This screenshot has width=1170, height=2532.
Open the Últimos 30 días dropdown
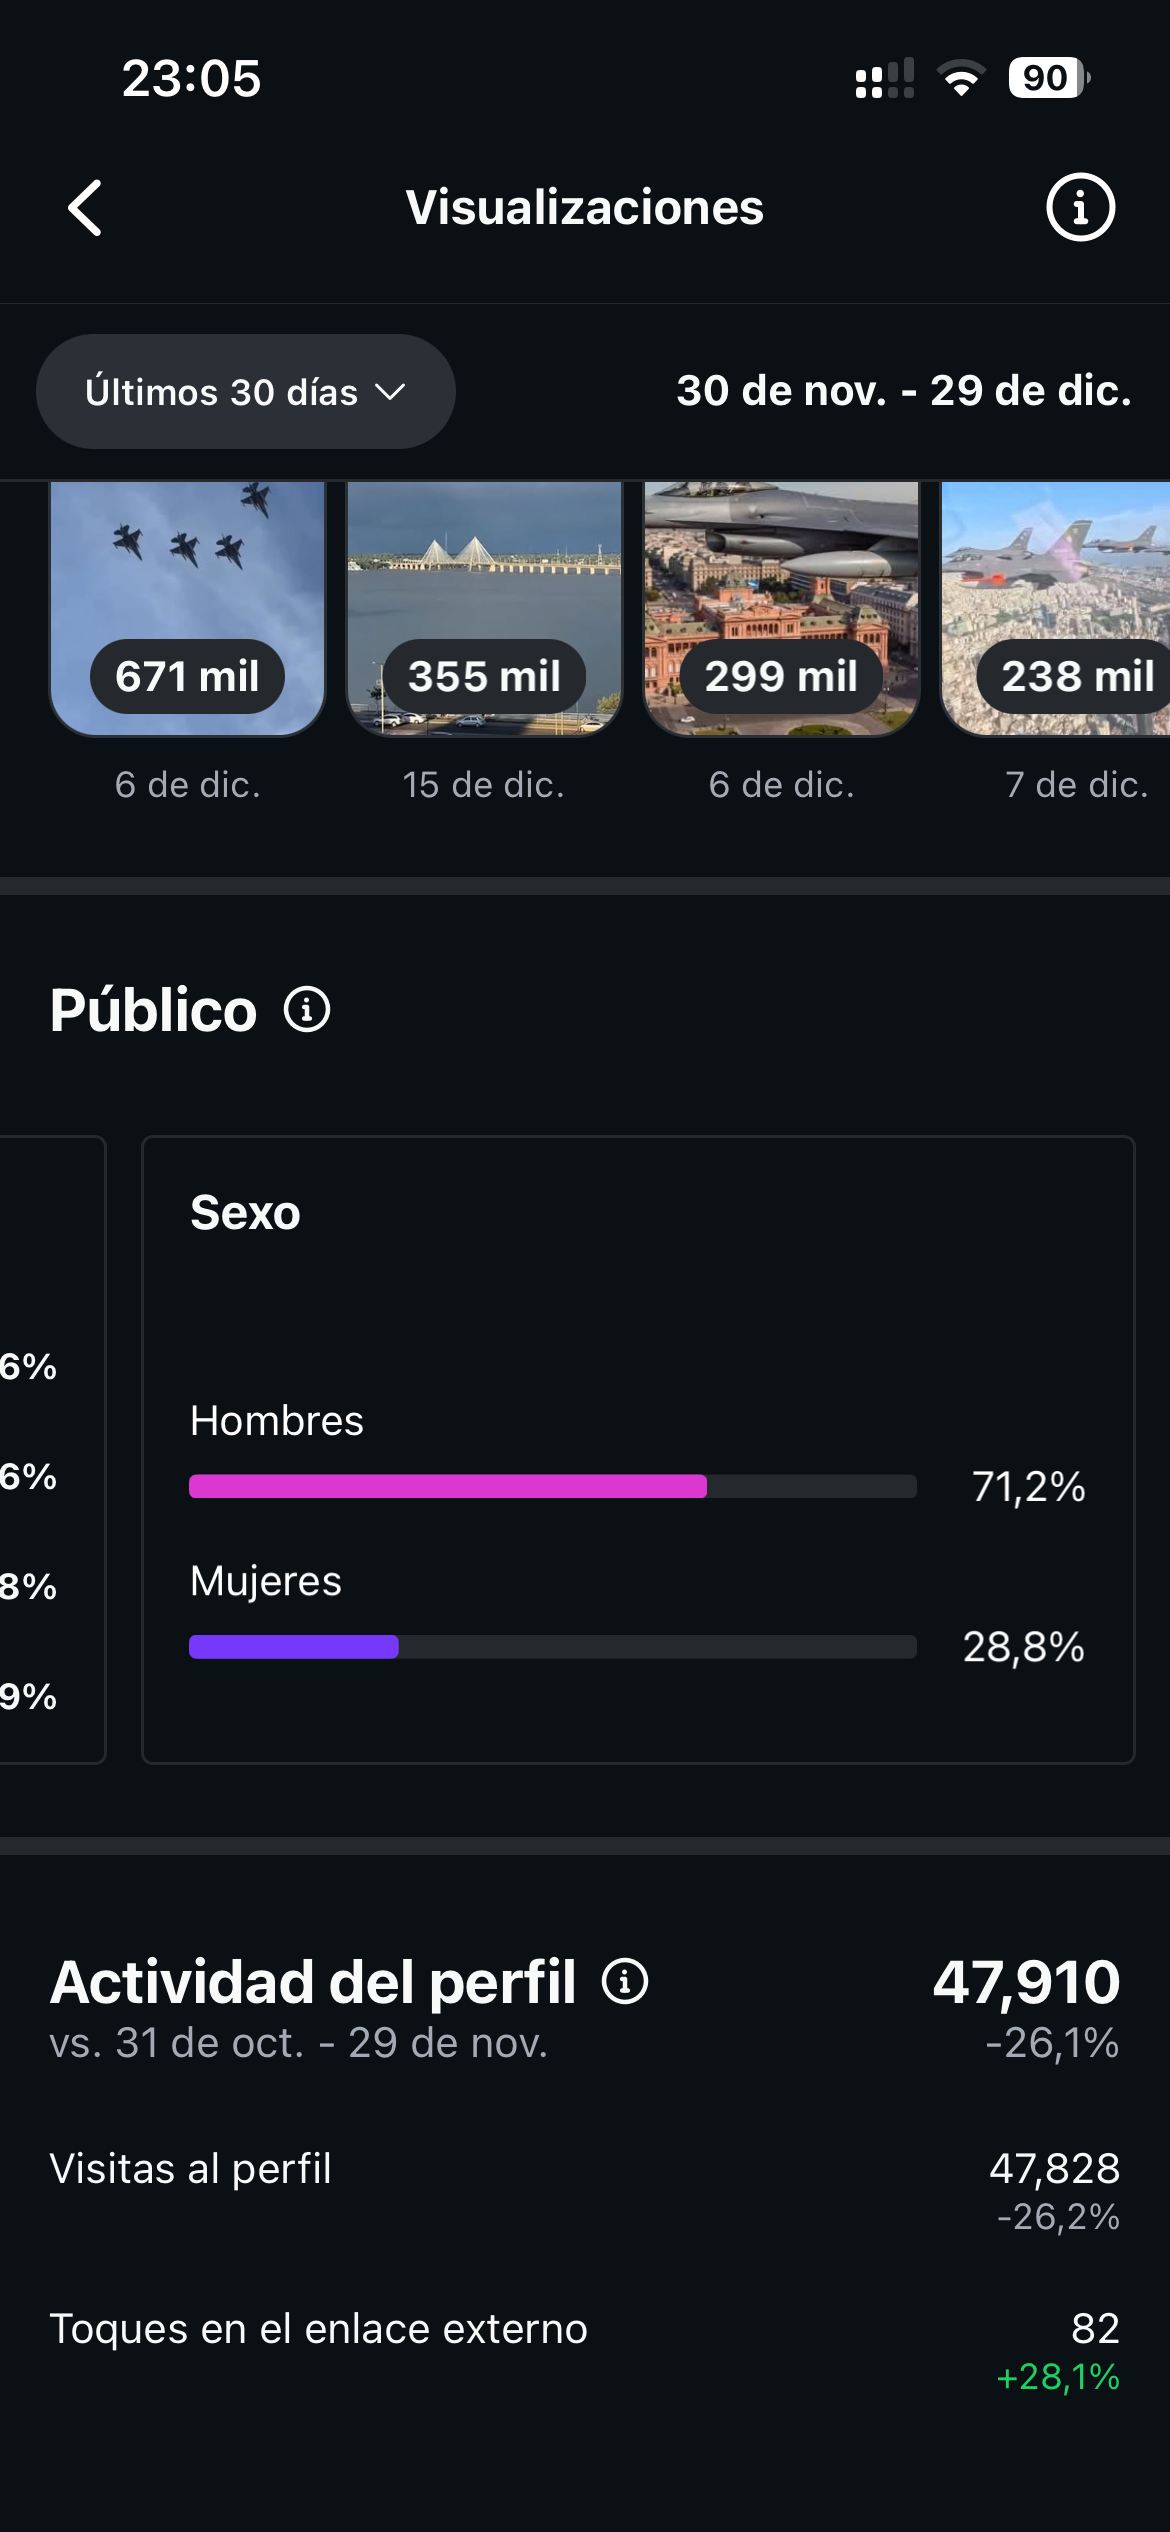click(246, 391)
